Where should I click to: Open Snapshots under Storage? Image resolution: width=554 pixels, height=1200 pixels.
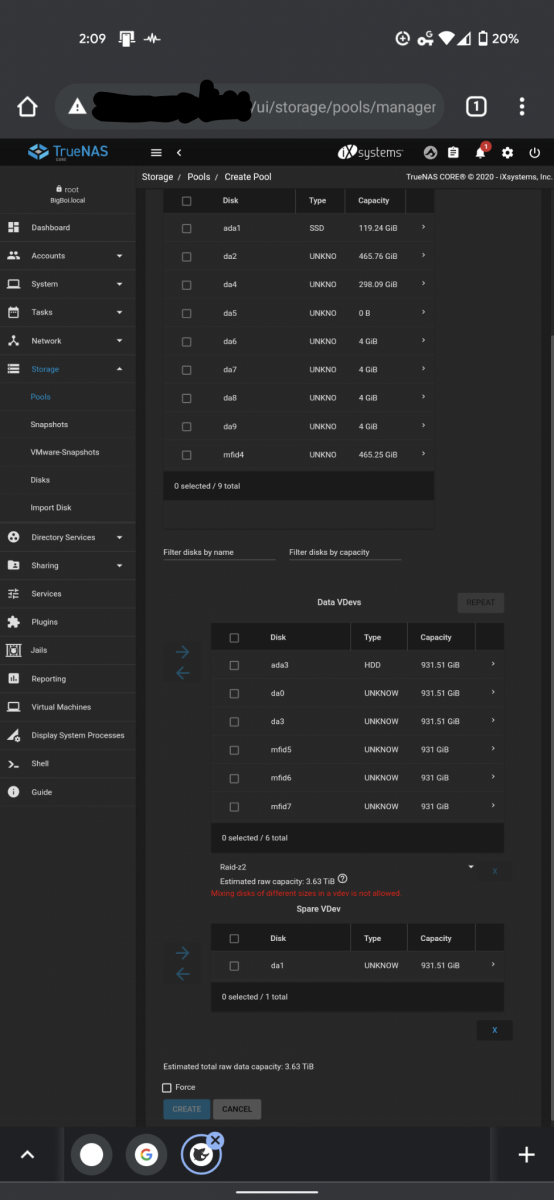click(49, 425)
